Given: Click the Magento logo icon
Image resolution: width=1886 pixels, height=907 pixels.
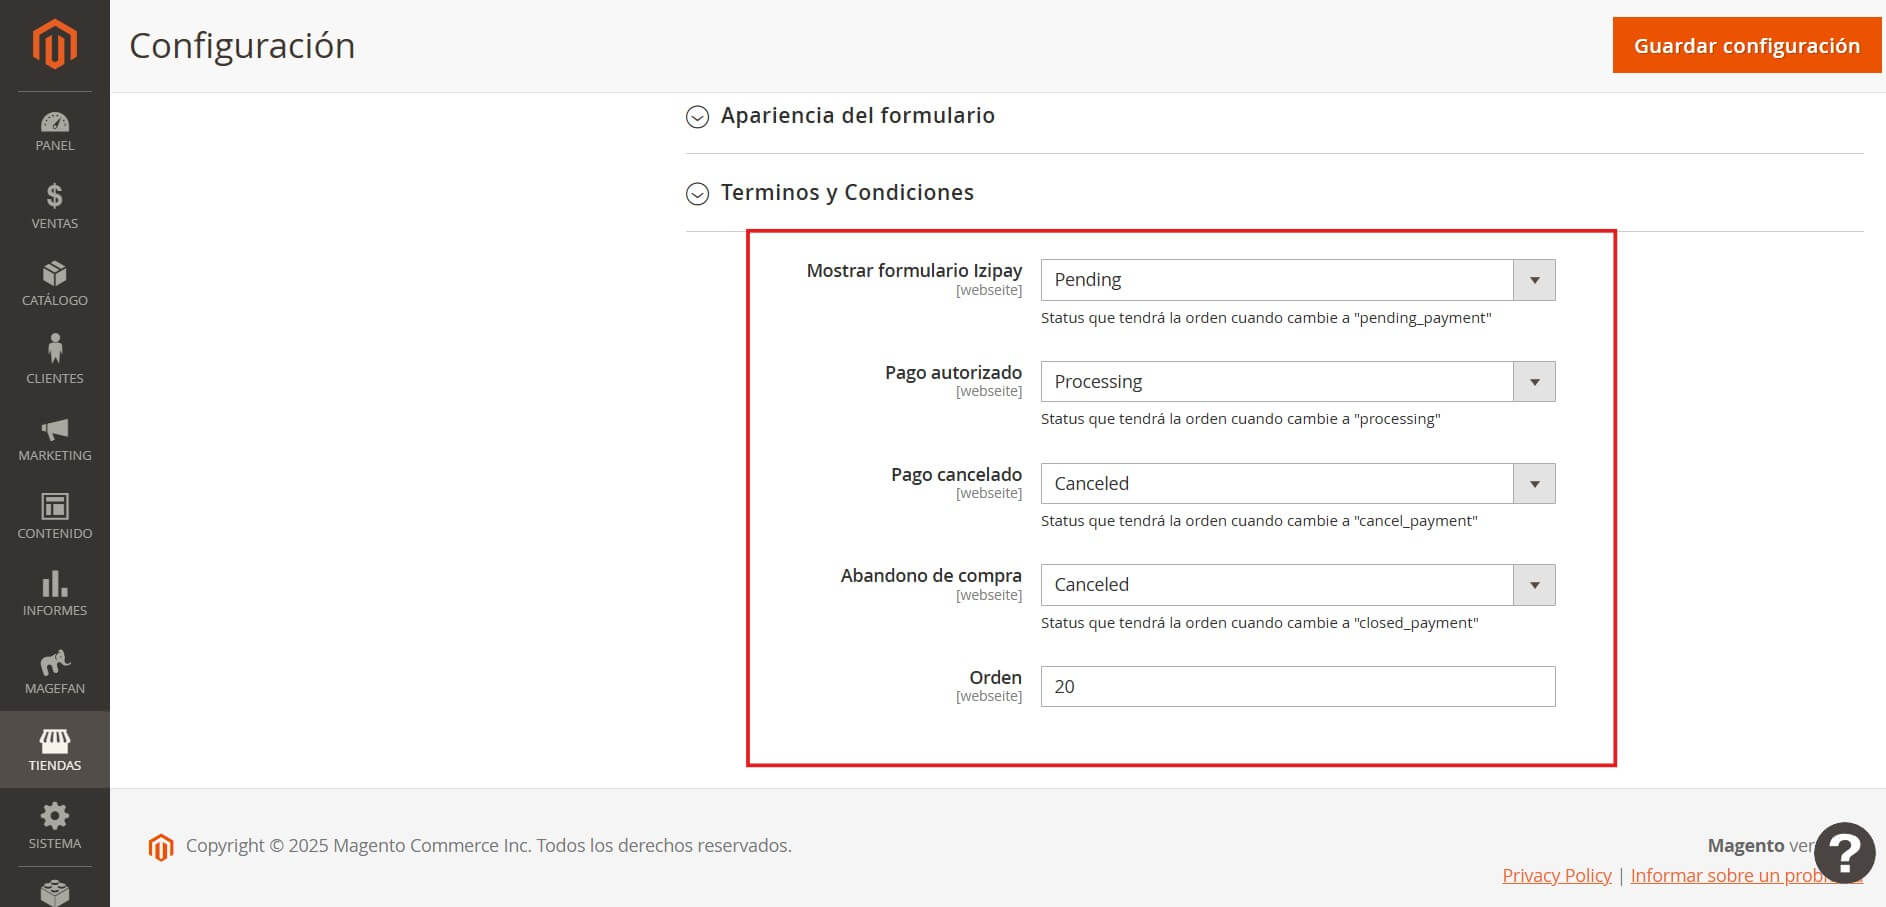Looking at the screenshot, I should 54,45.
